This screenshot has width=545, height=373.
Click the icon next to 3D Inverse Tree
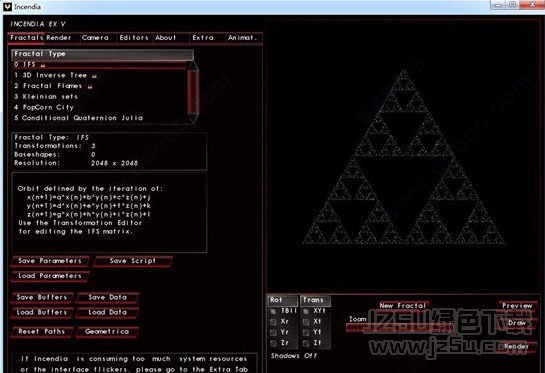pyautogui.click(x=94, y=75)
